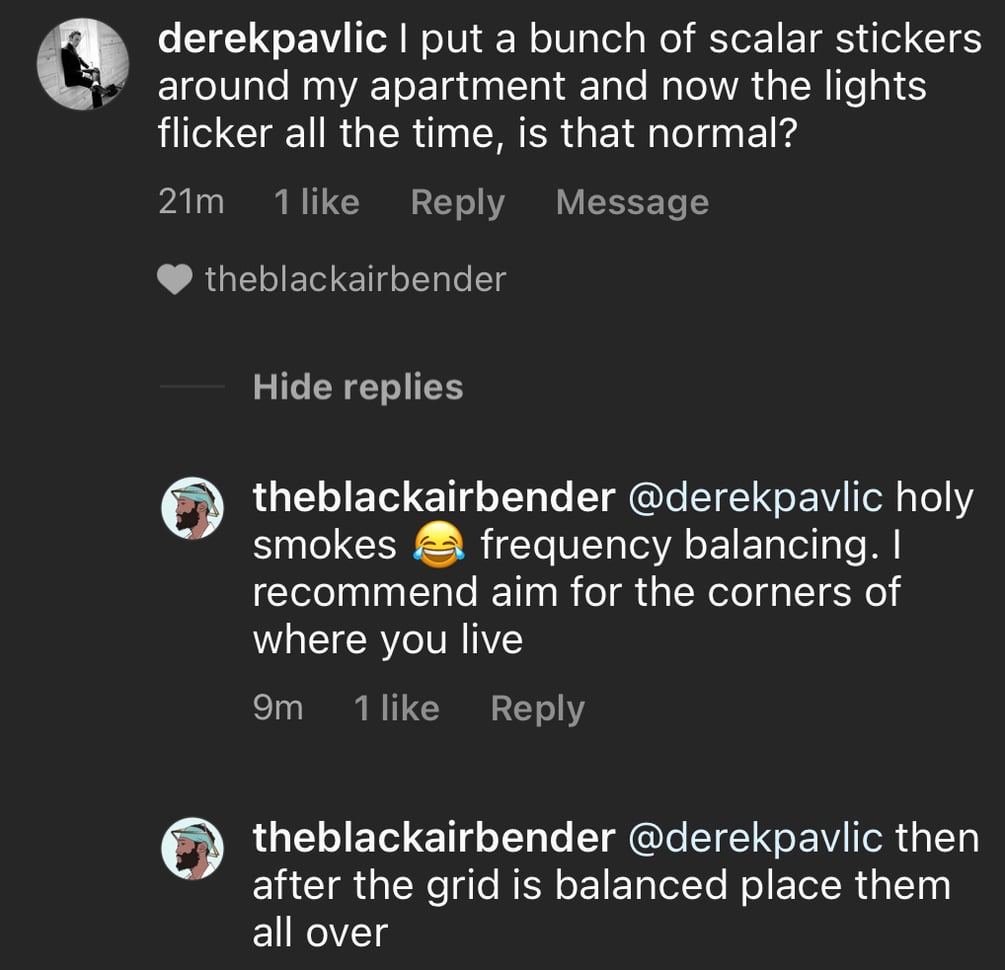Tap the laughing crying emoji
The image size is (1005, 970).
pos(439,545)
